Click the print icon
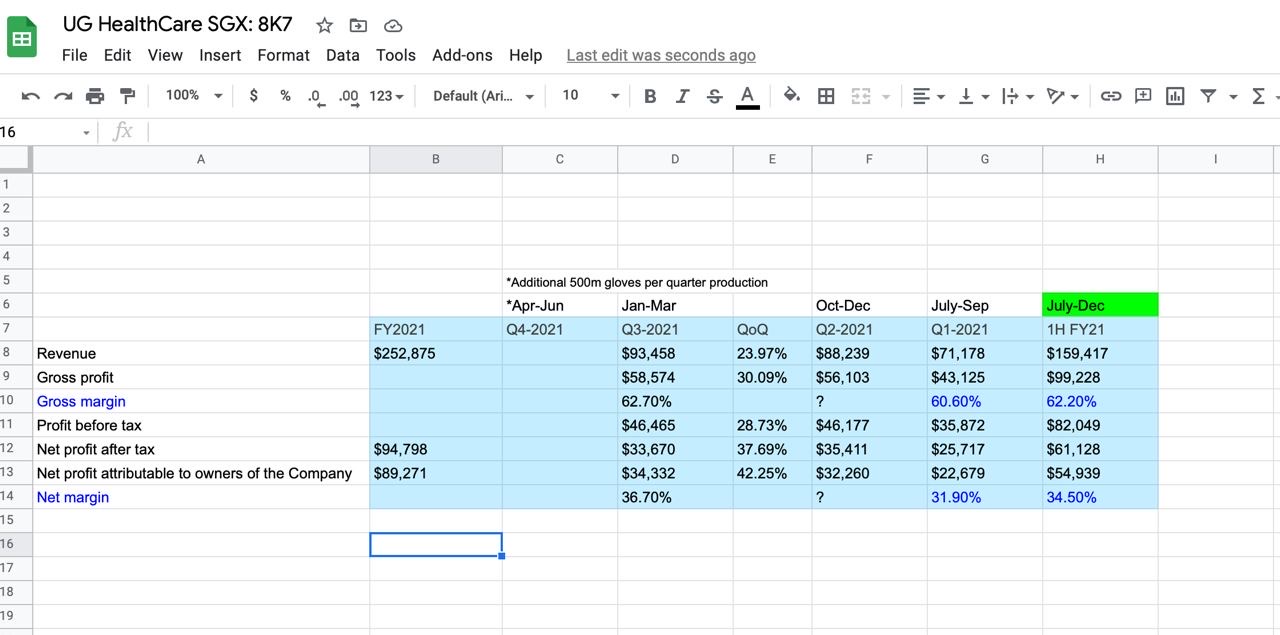The height and width of the screenshot is (635, 1280). [95, 96]
